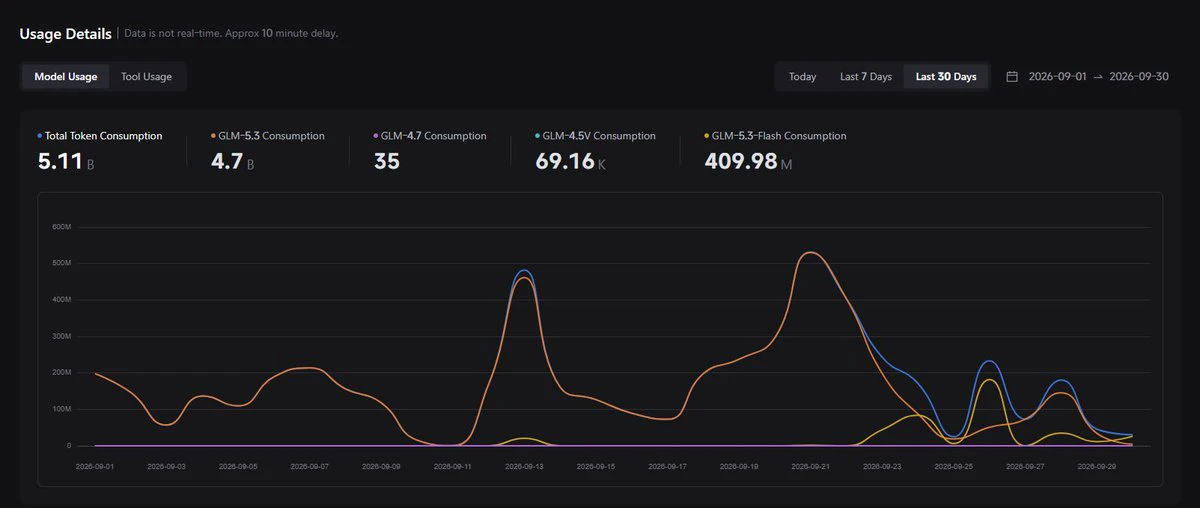Click the GLM-4.5V Consumption label
This screenshot has width=1200, height=508.
(600, 136)
